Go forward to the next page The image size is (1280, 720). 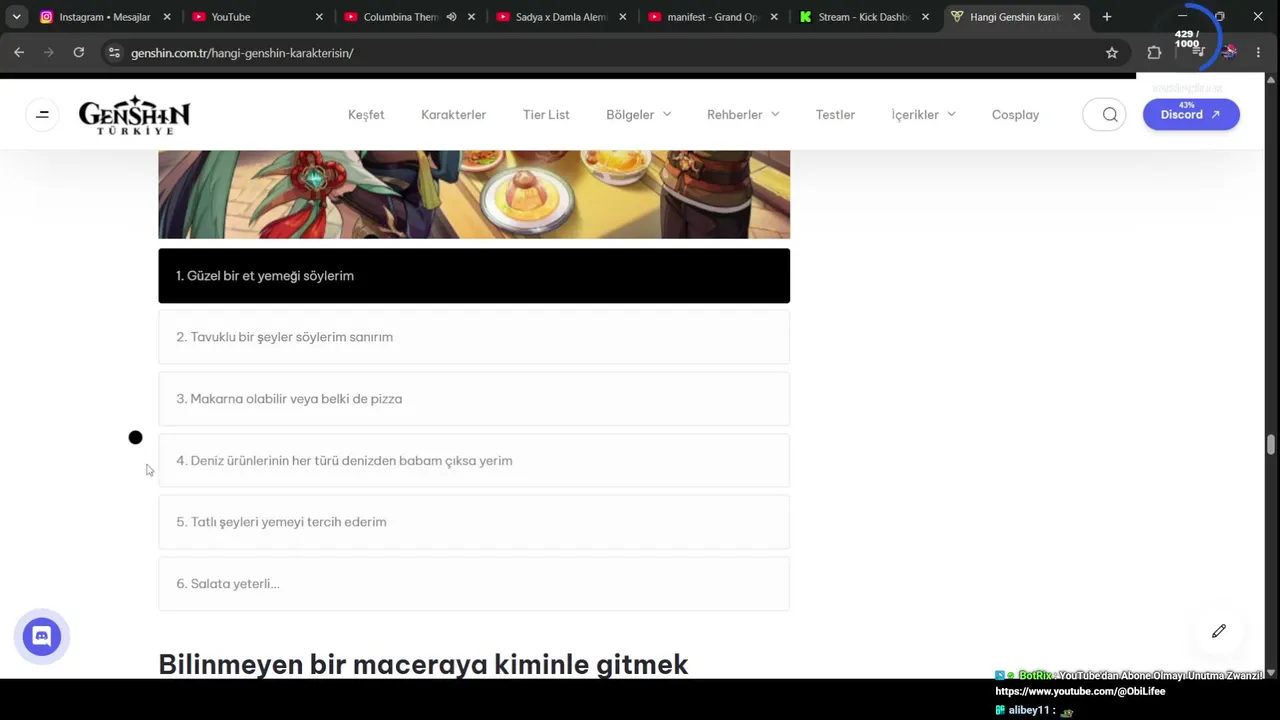coord(48,53)
